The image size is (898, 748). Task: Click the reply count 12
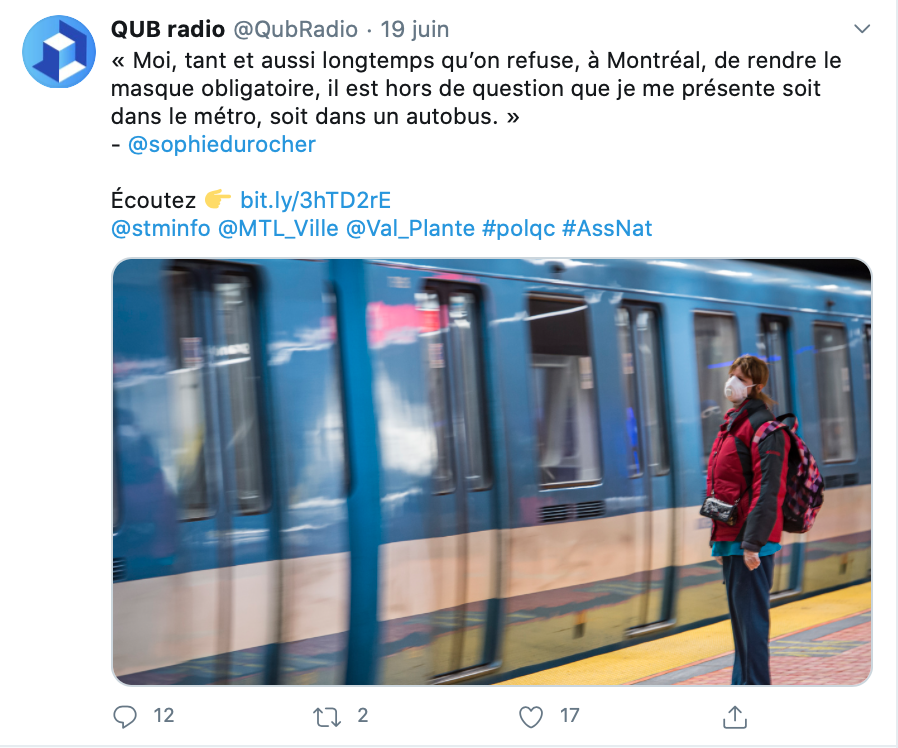point(164,715)
